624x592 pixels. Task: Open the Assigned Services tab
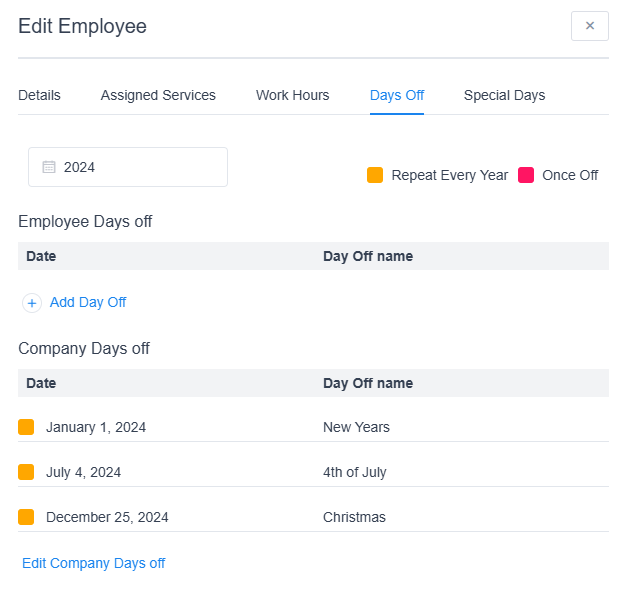point(158,95)
